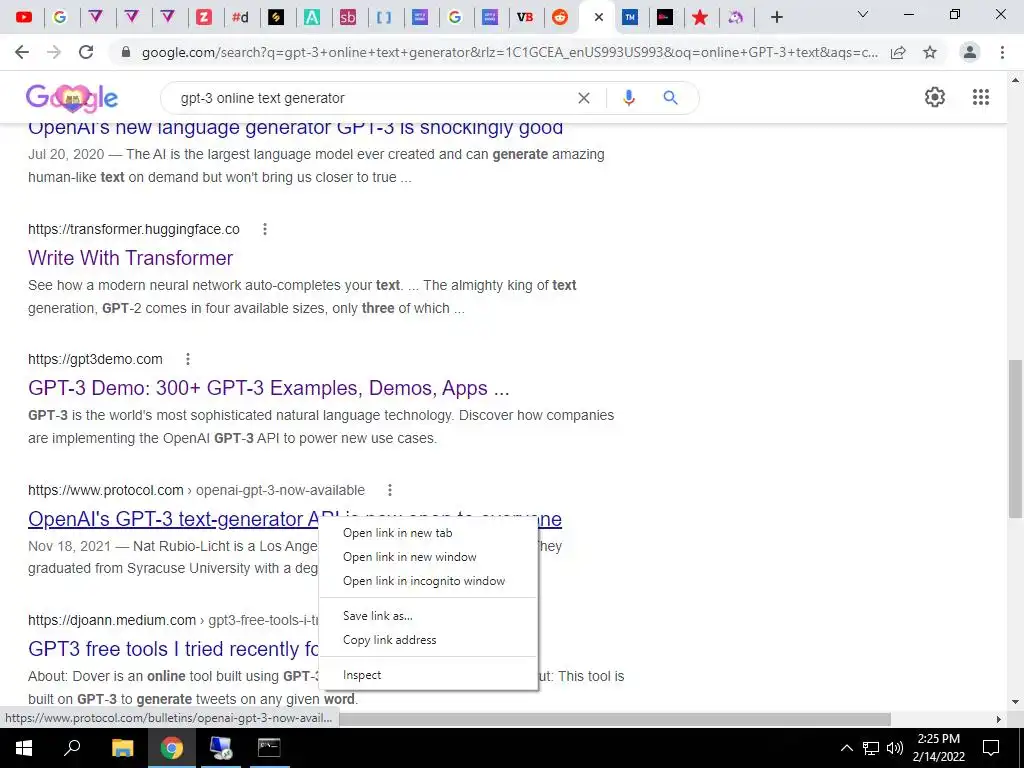Screen dimensions: 1024x768
Task: Clear the search query with the X
Action: [x=584, y=98]
